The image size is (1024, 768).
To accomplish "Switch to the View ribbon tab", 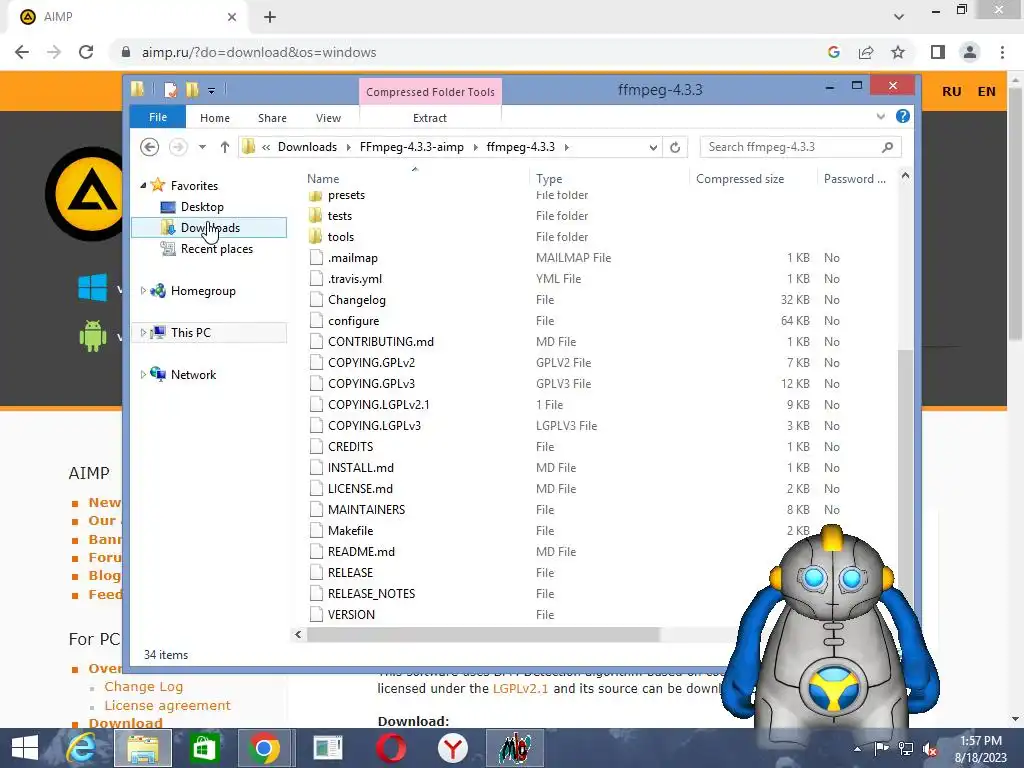I will (328, 118).
